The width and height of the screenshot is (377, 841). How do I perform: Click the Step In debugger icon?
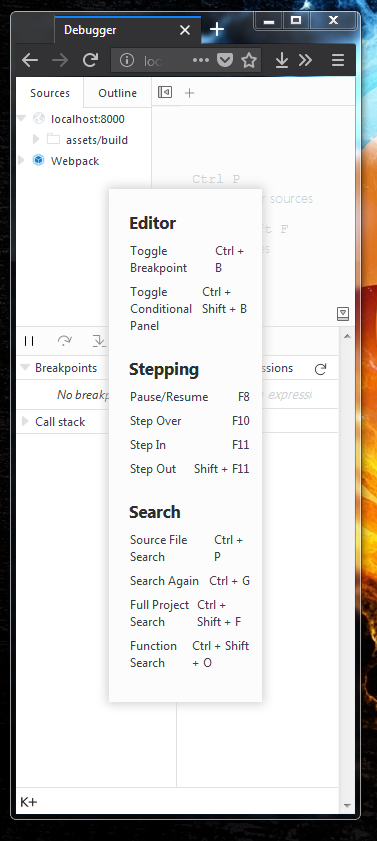point(99,341)
